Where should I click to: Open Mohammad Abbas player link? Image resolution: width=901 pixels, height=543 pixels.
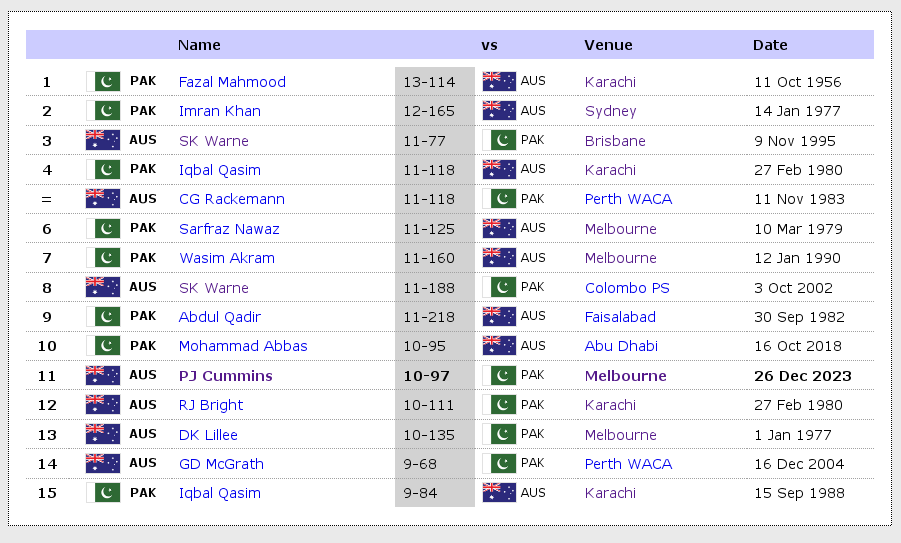coord(243,346)
